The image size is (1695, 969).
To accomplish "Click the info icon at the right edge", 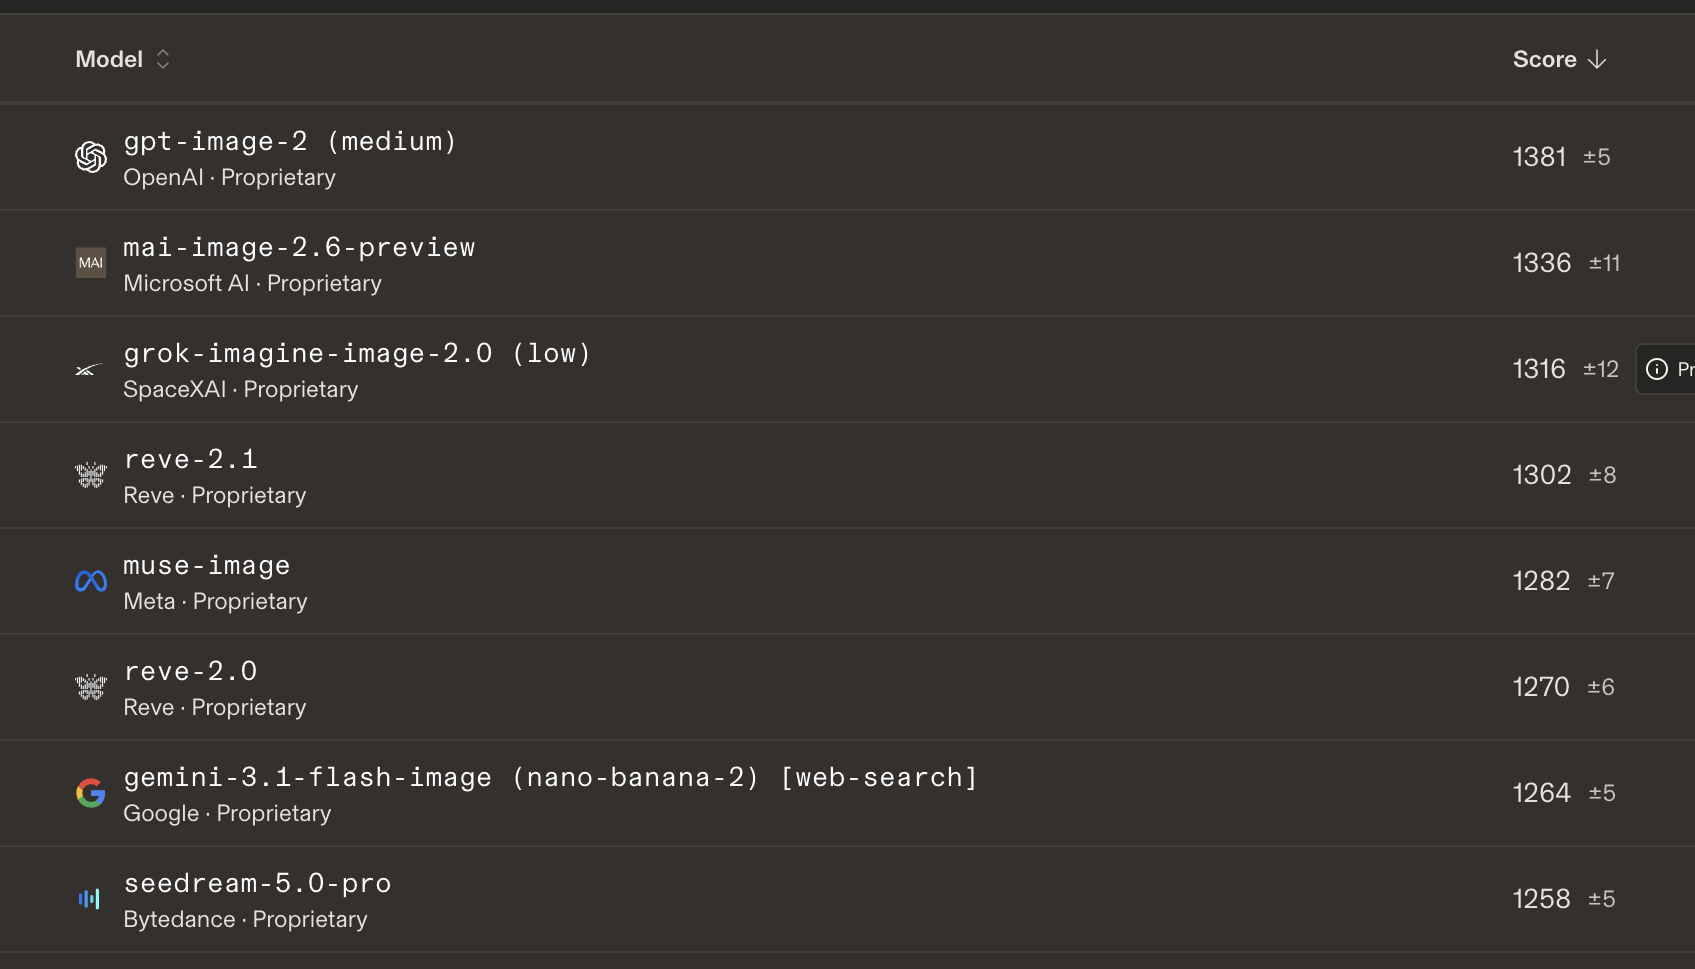I will click(1657, 369).
